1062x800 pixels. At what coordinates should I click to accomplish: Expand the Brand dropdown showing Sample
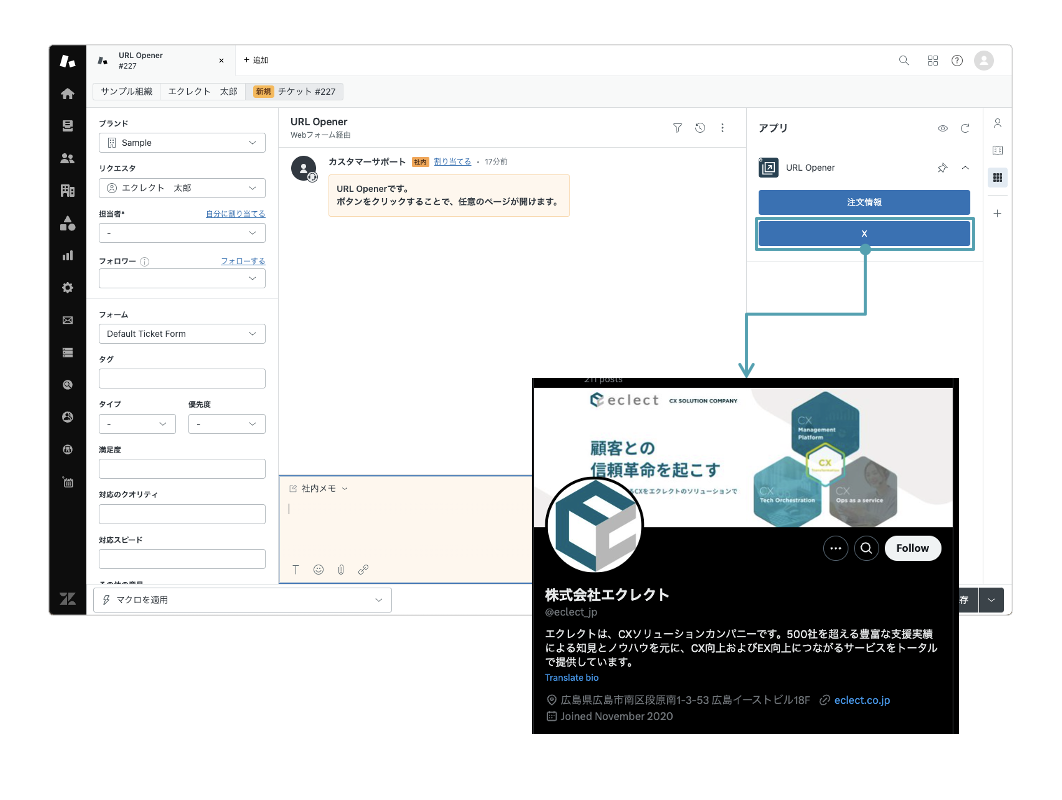click(x=182, y=143)
